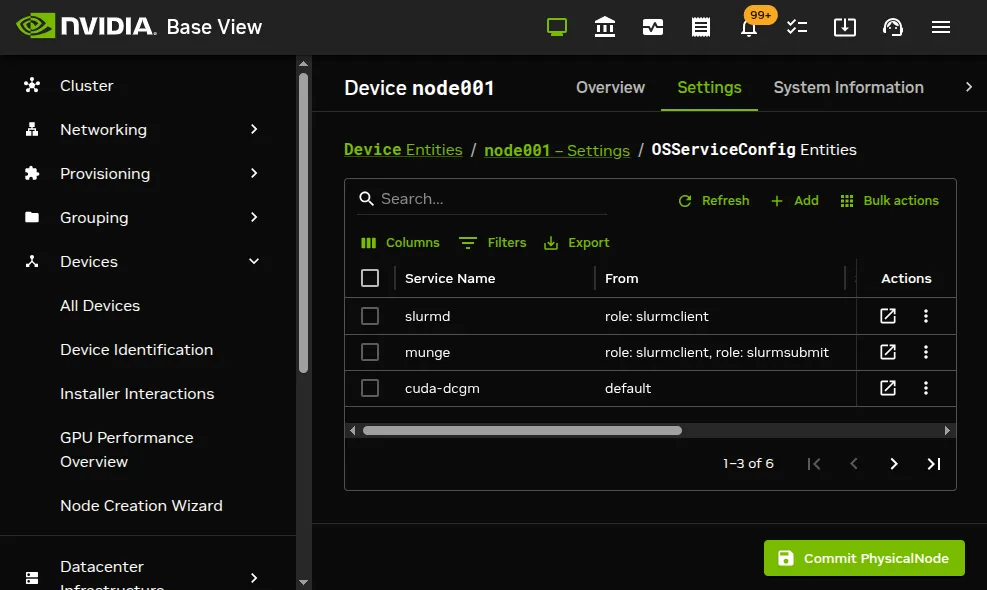Viewport: 987px width, 590px height.
Task: Open the support headset icon
Action: coord(893,27)
